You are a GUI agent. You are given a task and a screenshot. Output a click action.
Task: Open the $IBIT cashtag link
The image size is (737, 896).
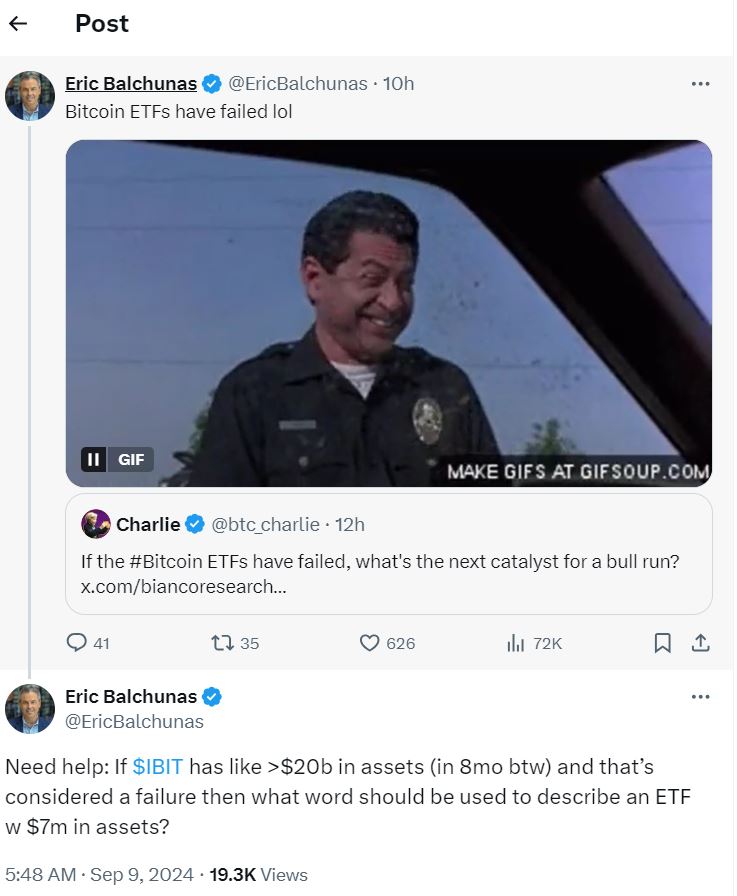157,767
